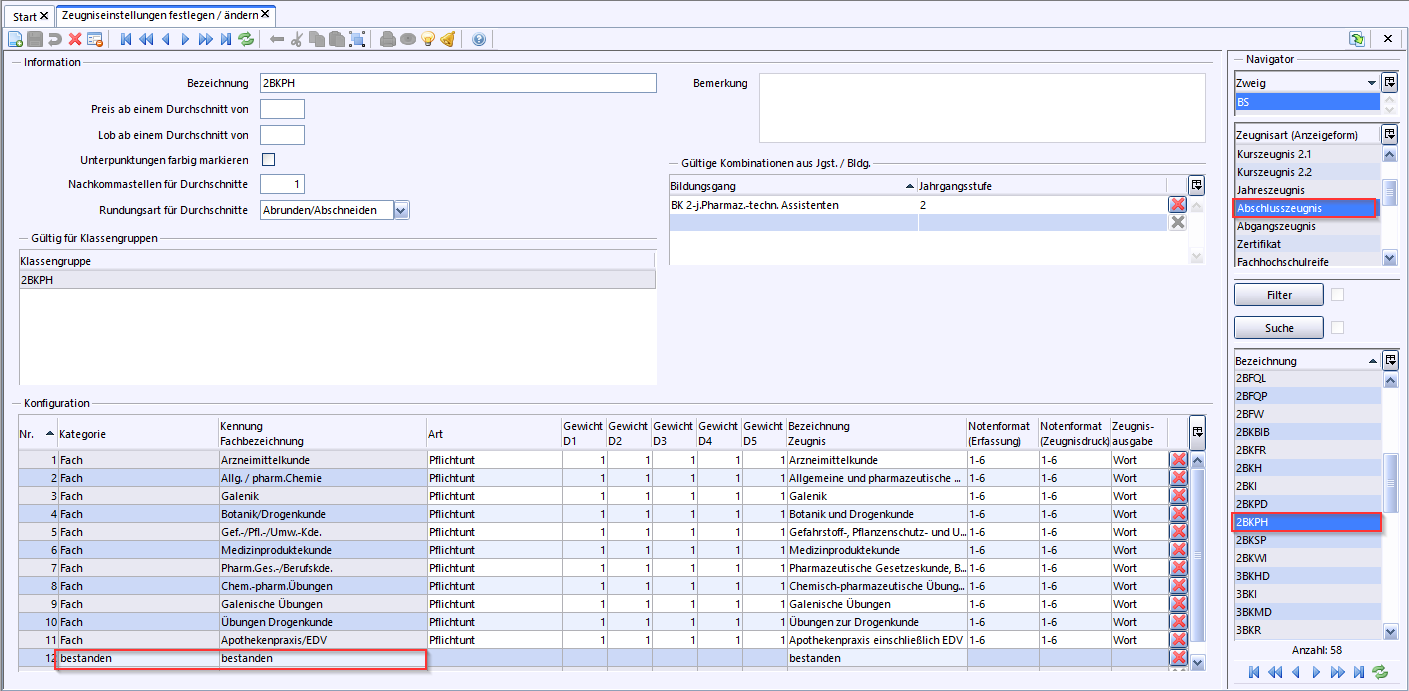Screen dimensions: 1409x691
Task: Delete row 1 Arzneimittelkunde with red X
Action: click(1178, 460)
